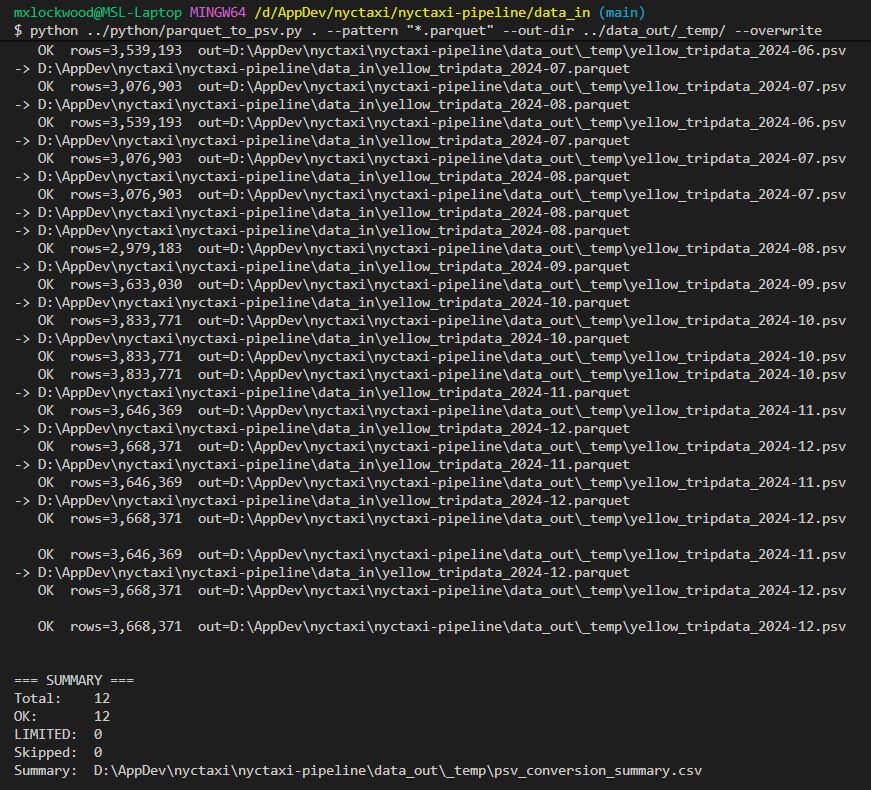871x790 pixels.
Task: Click the --out-dir flag in the command
Action: tap(538, 31)
